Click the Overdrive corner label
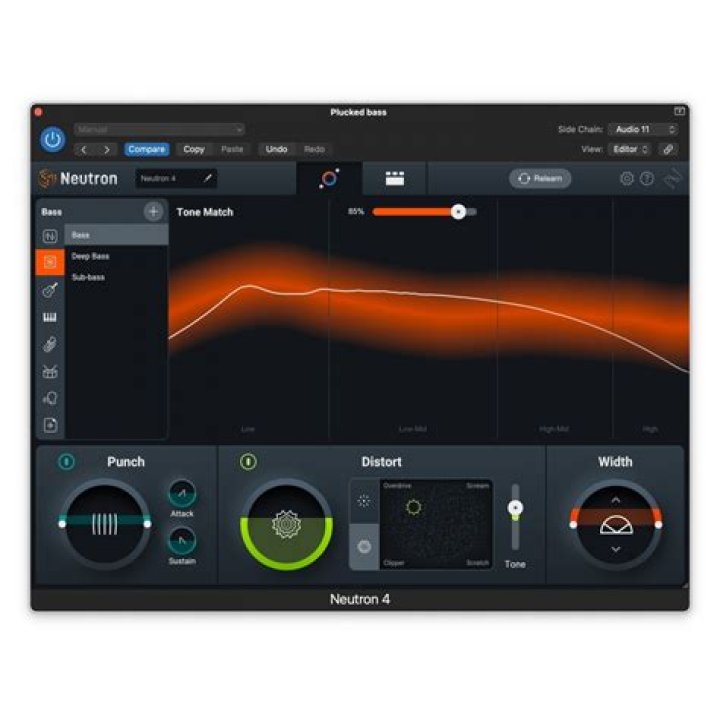The height and width of the screenshot is (720, 720). pyautogui.click(x=397, y=486)
